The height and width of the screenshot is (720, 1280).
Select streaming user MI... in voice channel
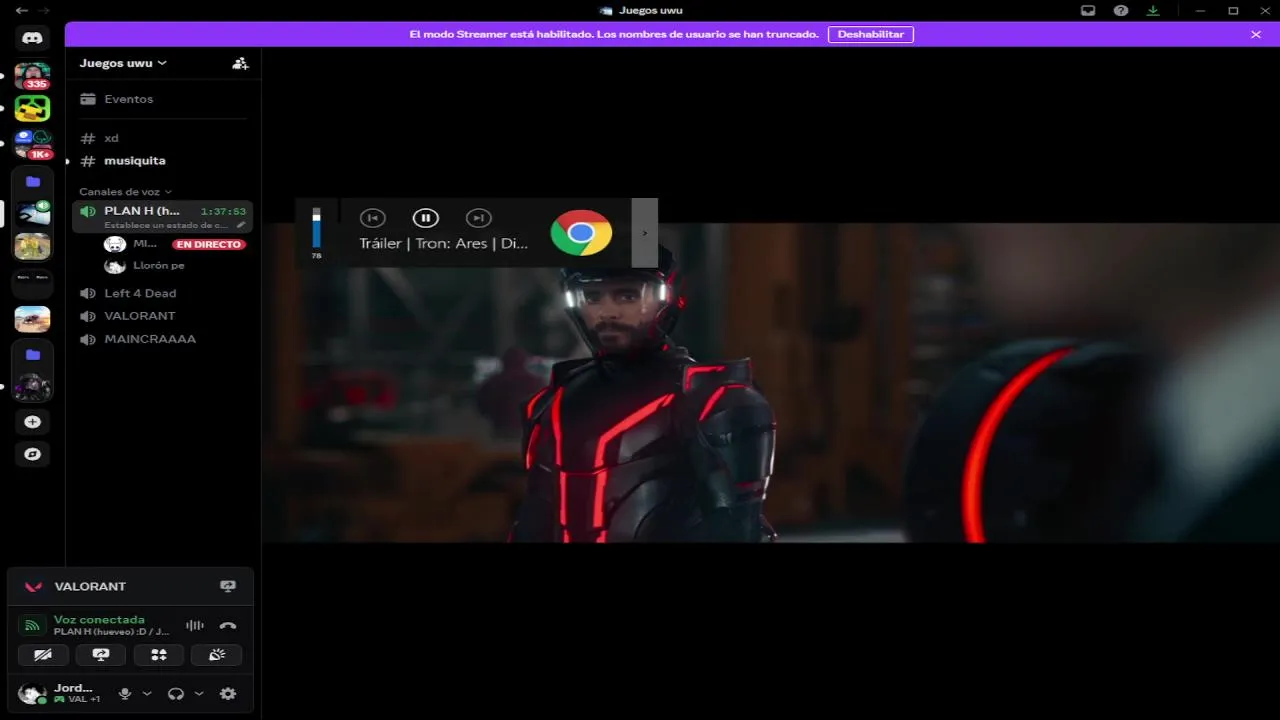[145, 244]
